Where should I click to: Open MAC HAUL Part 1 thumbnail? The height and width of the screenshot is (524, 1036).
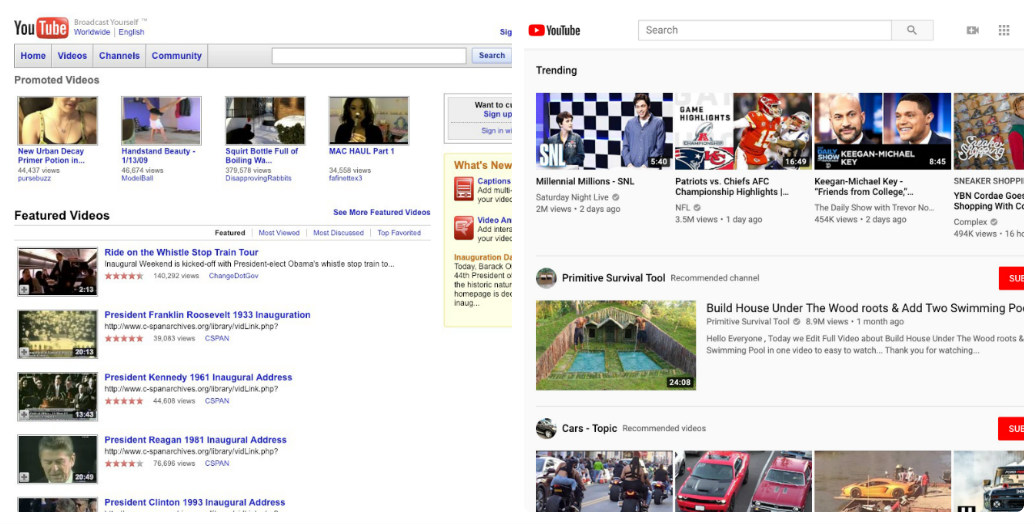click(x=369, y=121)
